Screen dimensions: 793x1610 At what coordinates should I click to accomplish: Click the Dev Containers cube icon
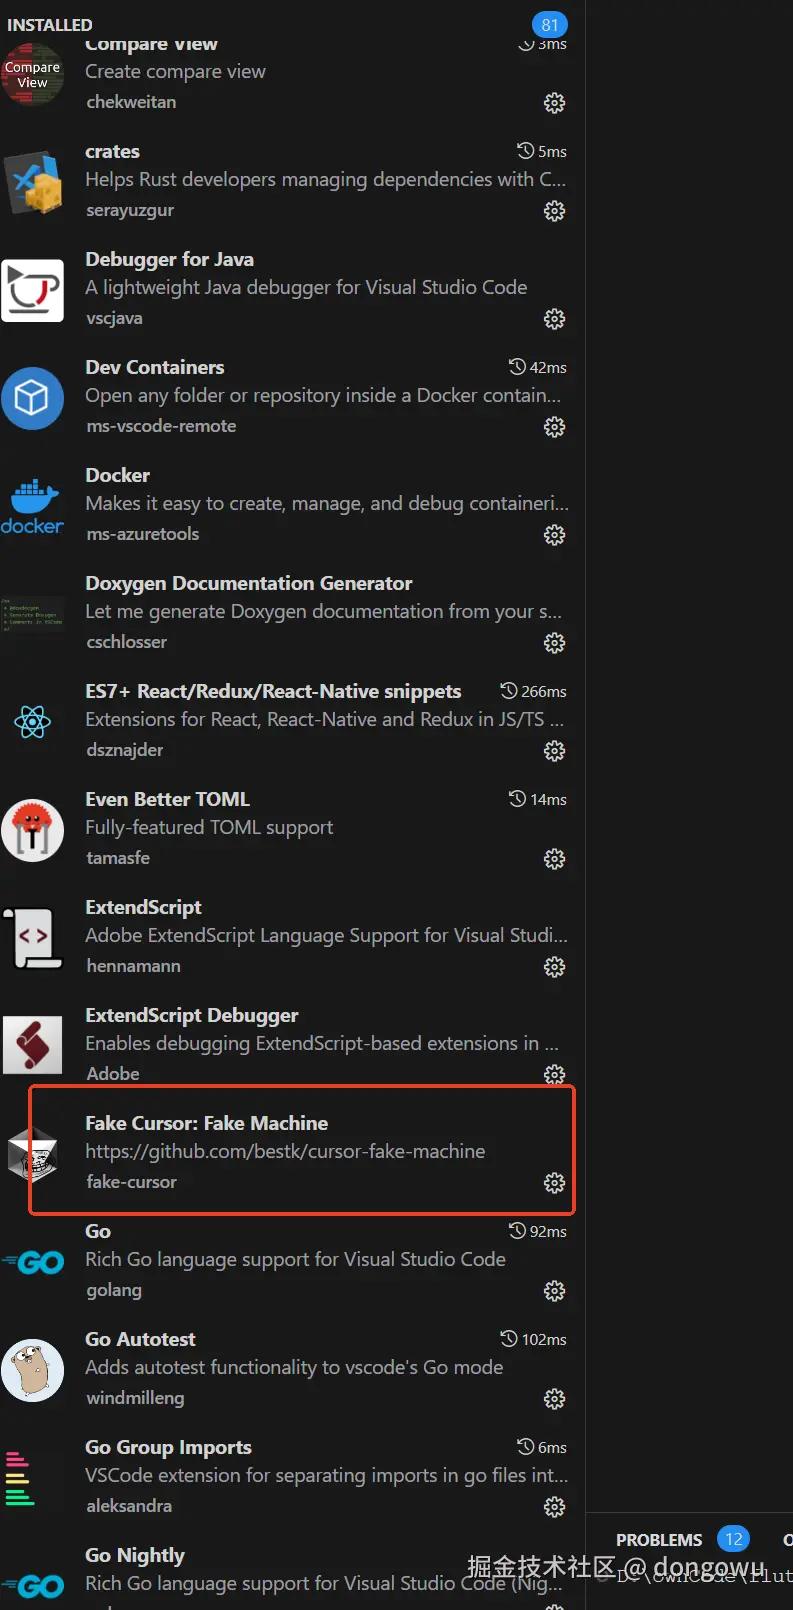click(x=33, y=398)
